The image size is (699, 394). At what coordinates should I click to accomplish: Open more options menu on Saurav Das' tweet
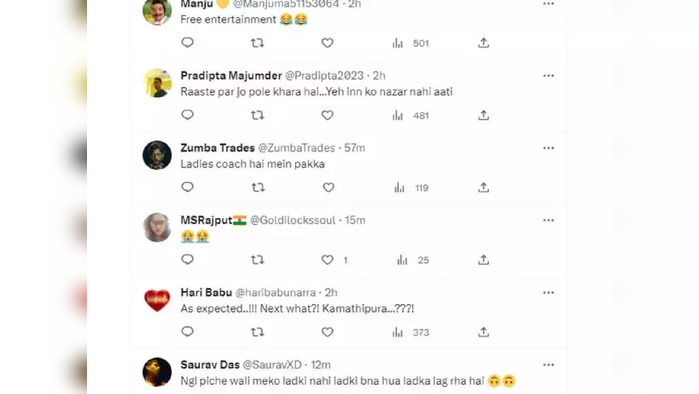548,365
